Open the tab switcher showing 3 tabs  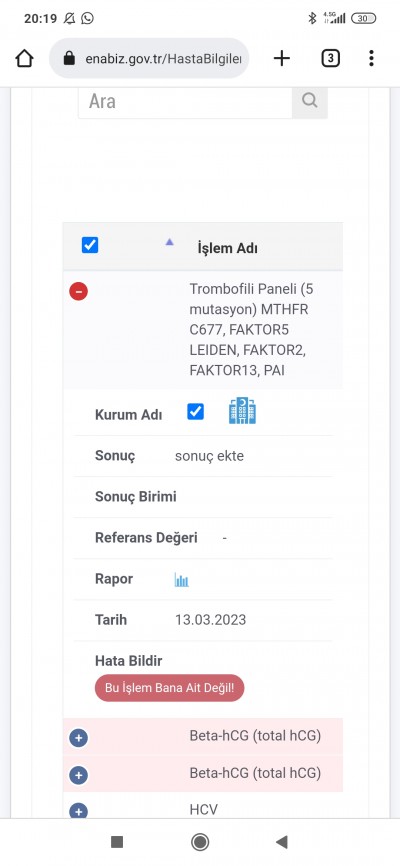330,58
